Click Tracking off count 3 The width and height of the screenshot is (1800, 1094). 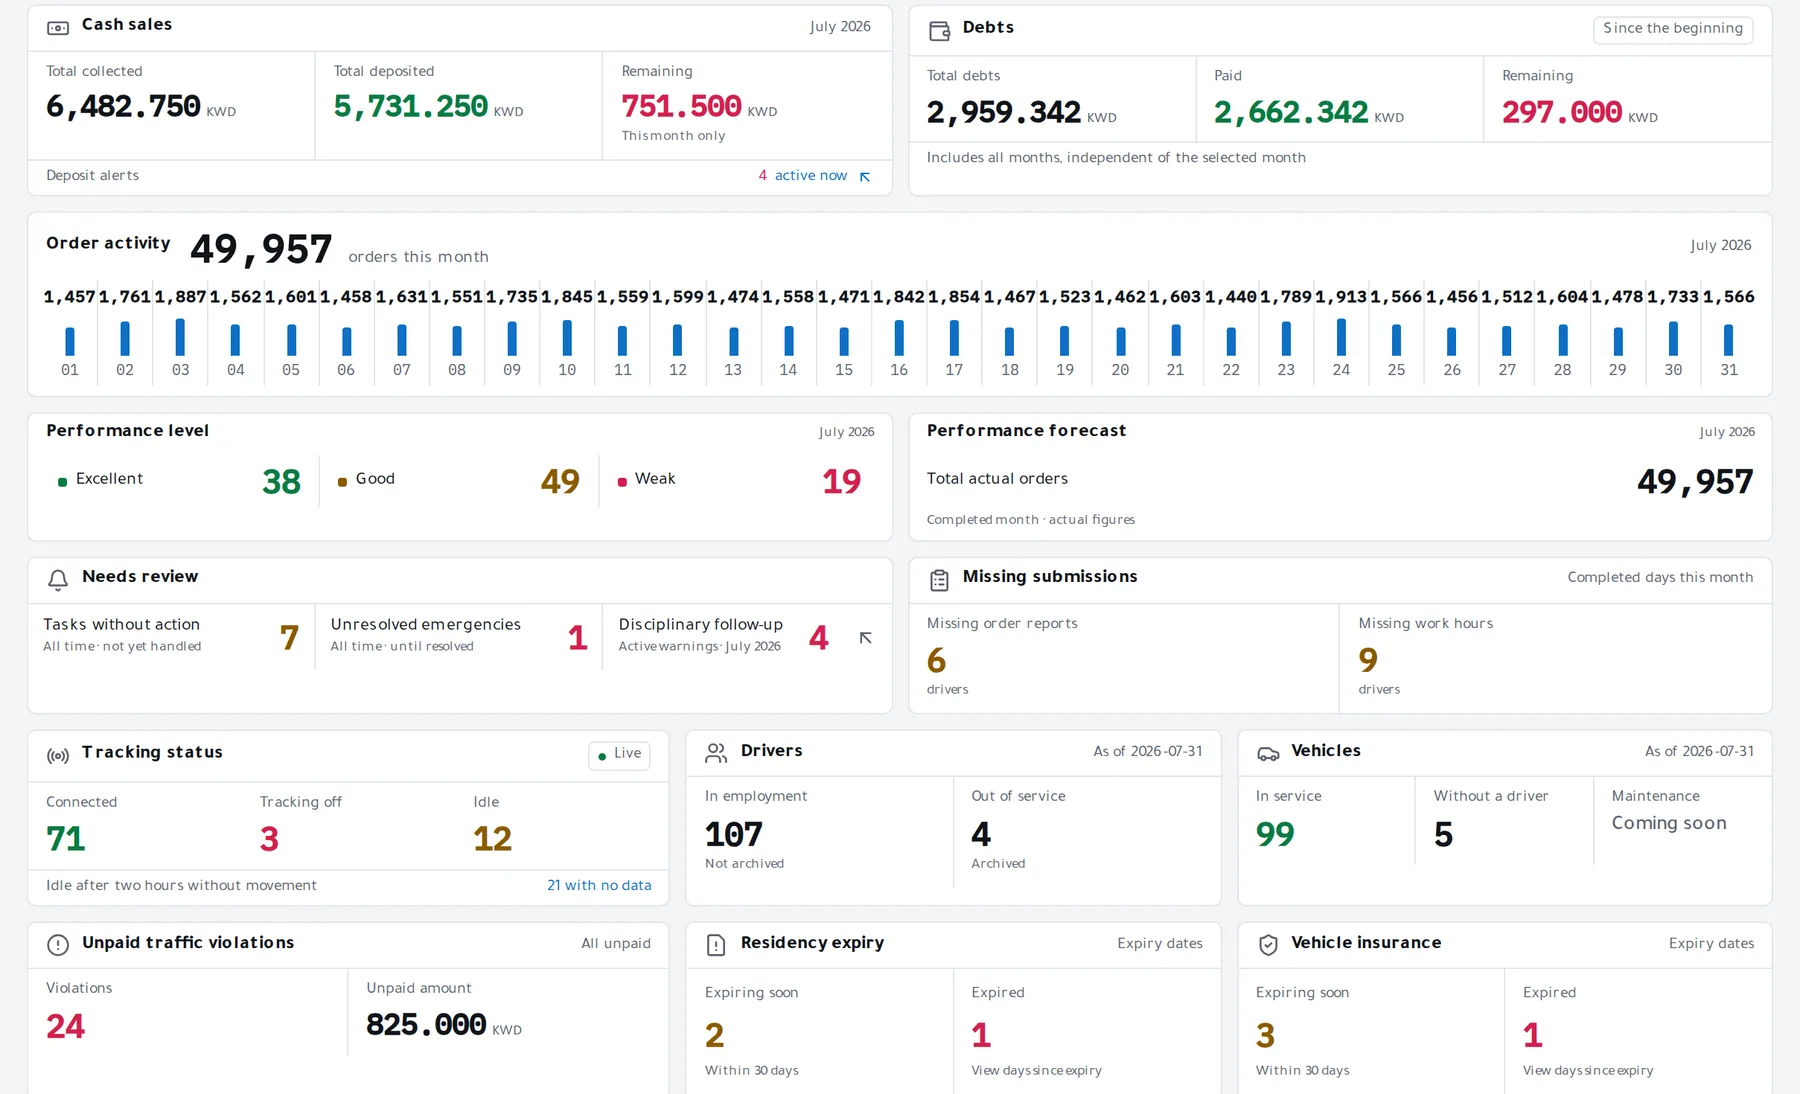tap(269, 839)
